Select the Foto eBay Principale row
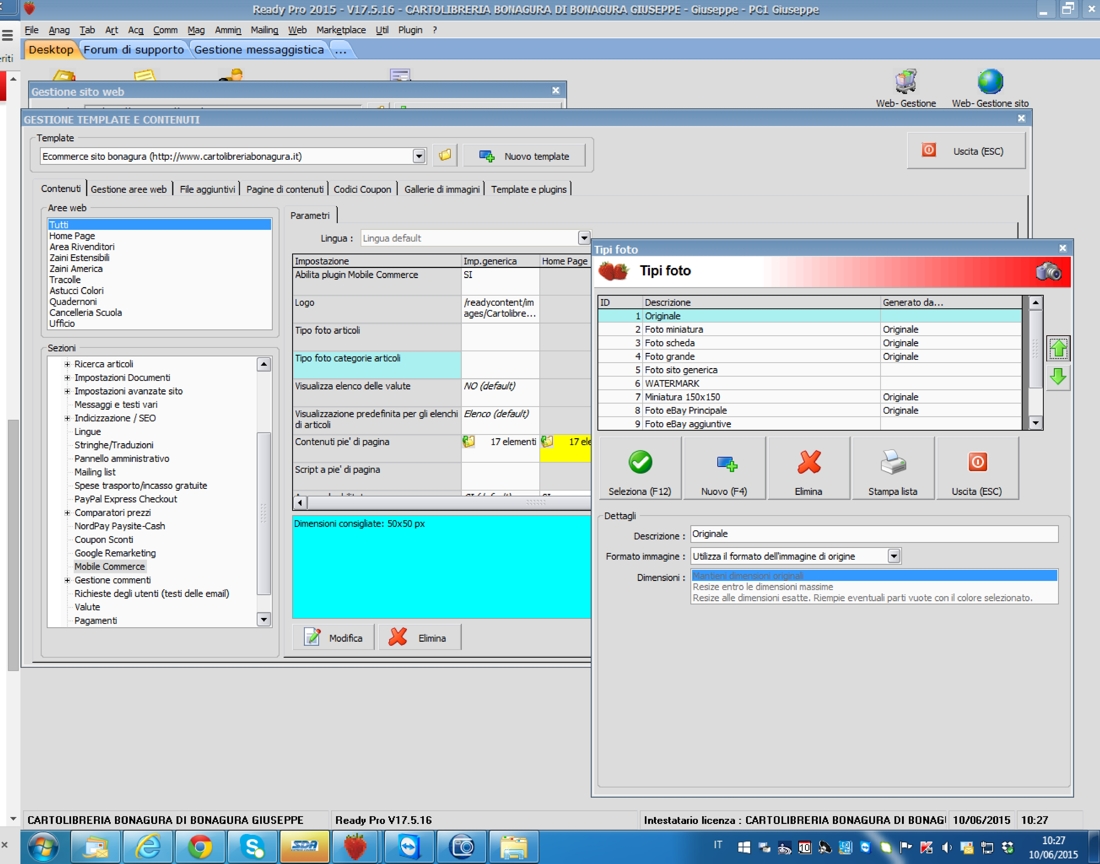Viewport: 1100px width, 864px height. click(x=810, y=410)
